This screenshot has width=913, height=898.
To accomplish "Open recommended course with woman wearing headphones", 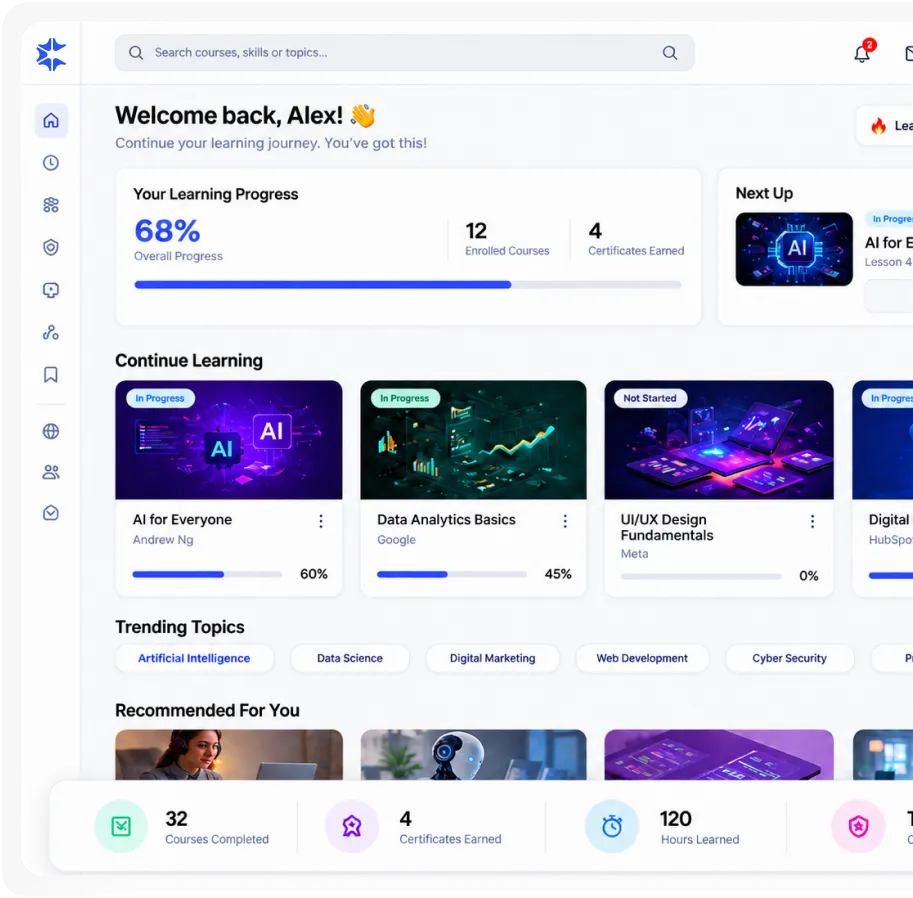I will pos(229,755).
